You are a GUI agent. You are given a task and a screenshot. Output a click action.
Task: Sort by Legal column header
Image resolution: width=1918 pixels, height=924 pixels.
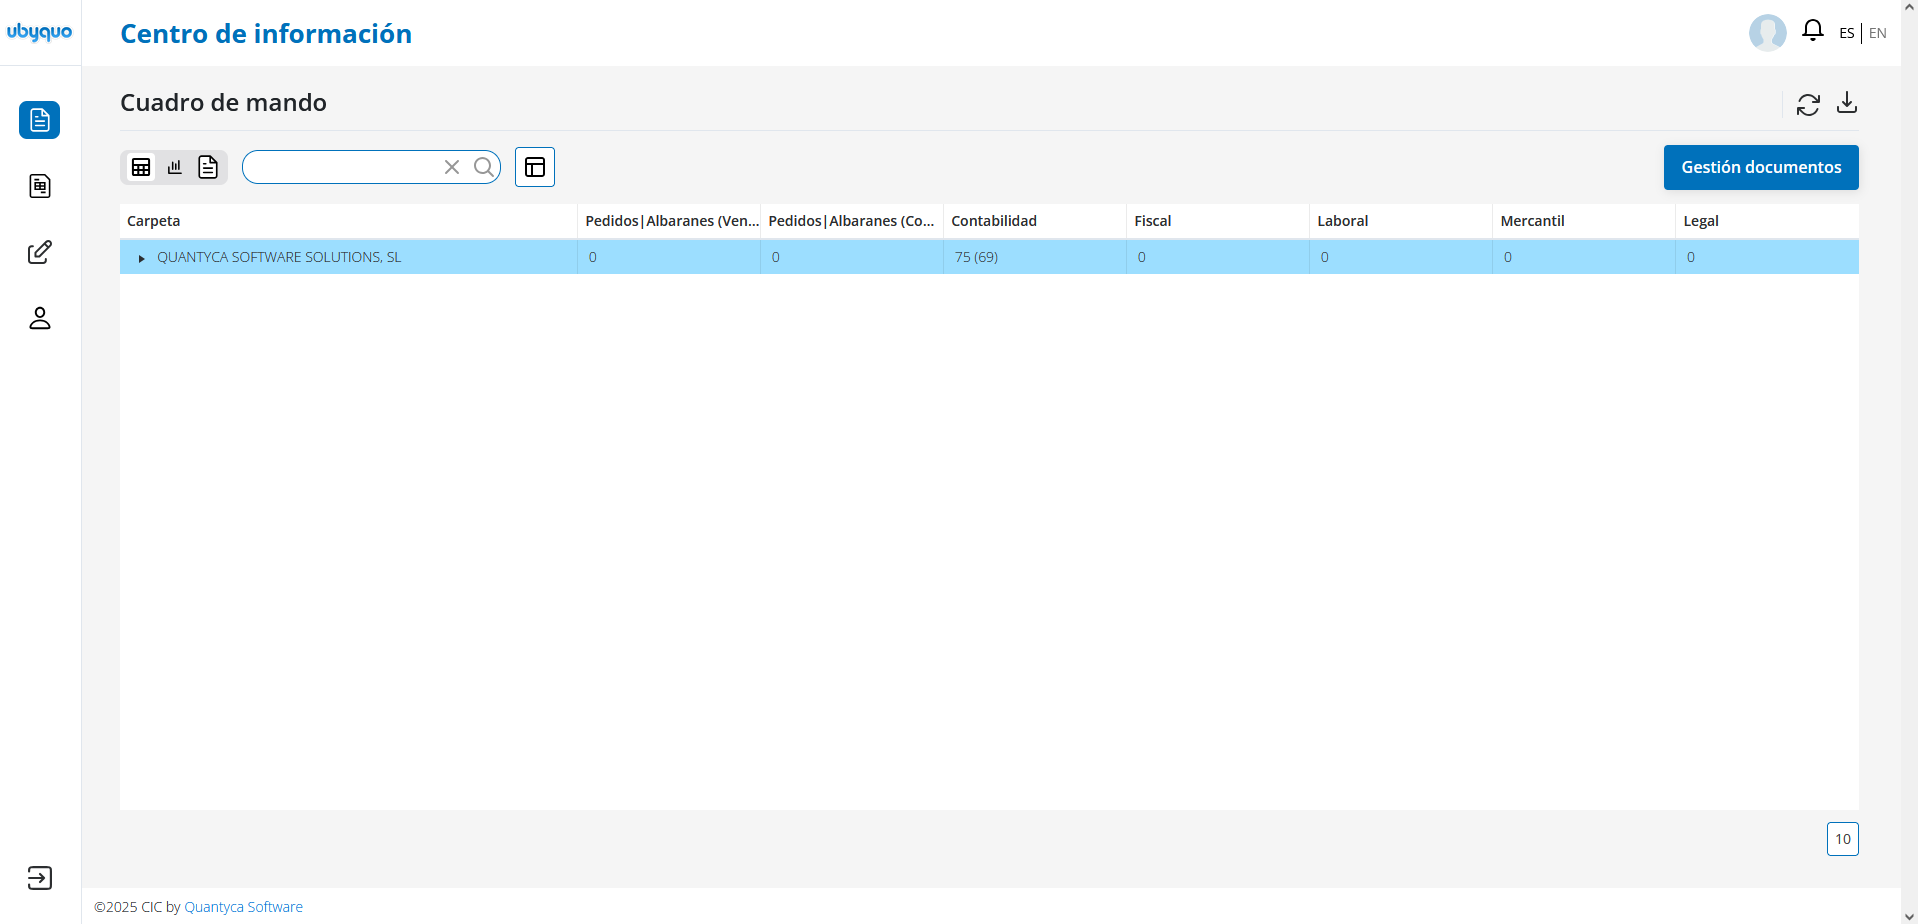click(1767, 221)
